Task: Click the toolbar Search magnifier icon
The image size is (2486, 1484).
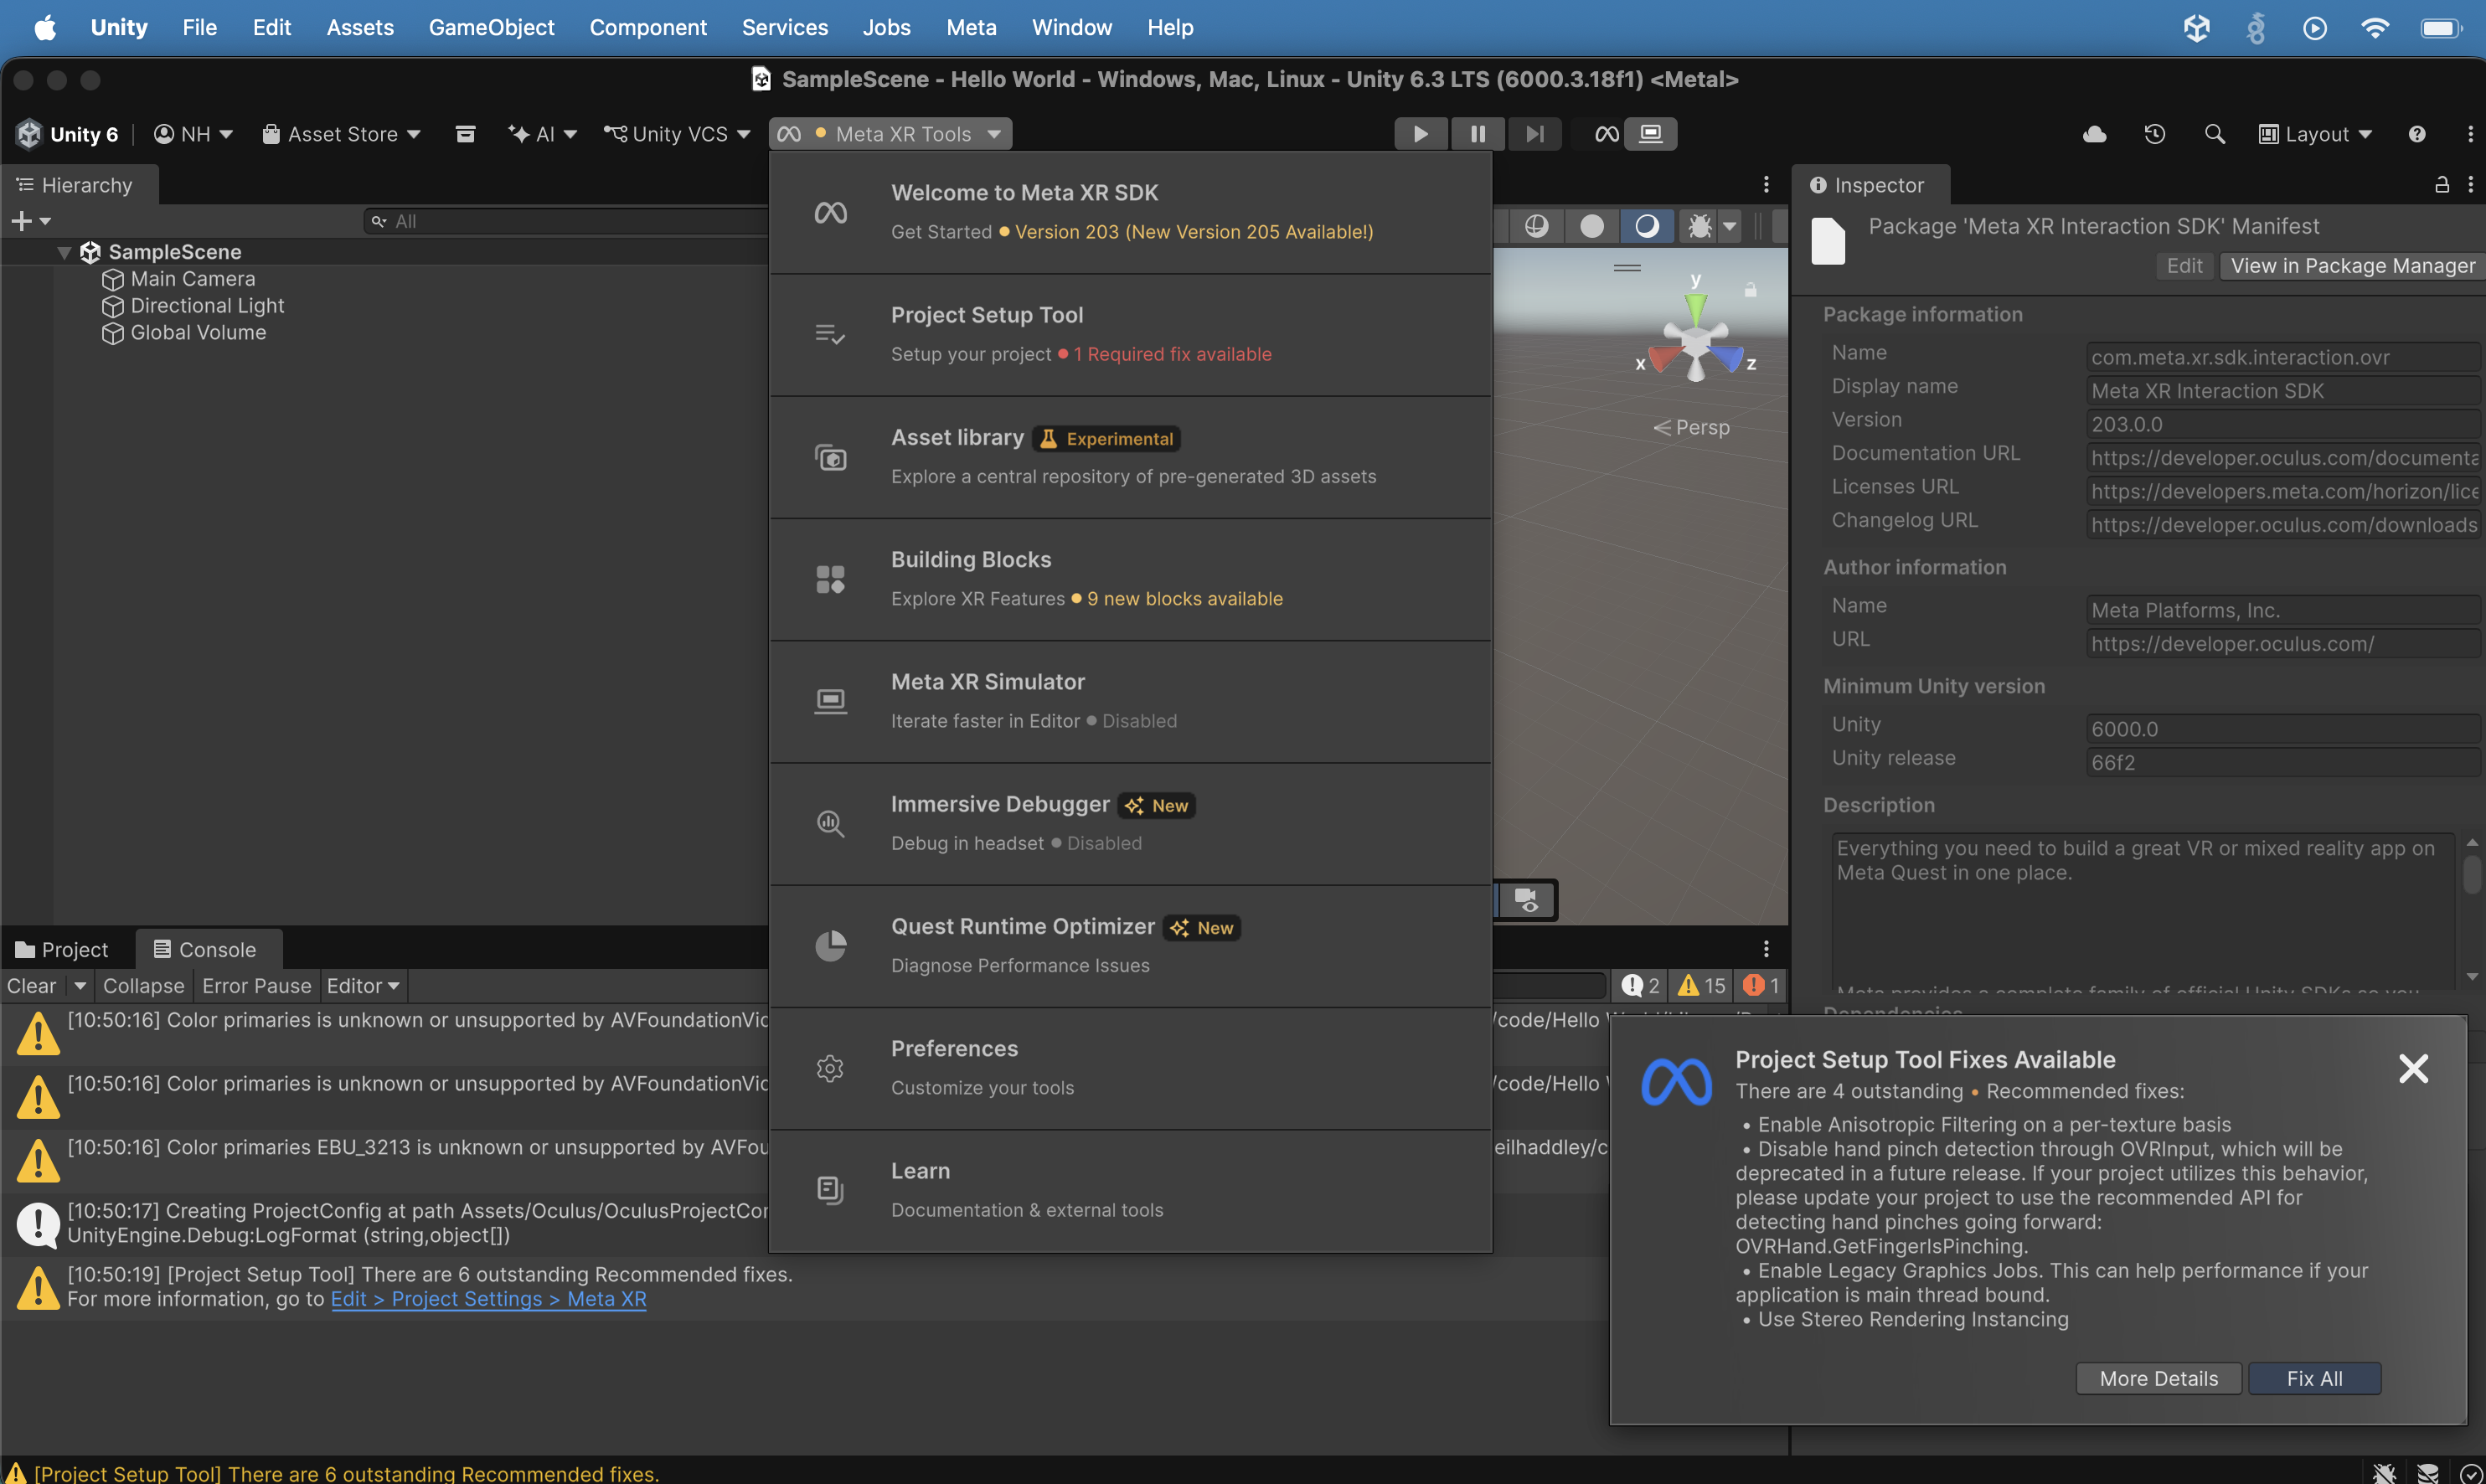Action: pyautogui.click(x=2215, y=134)
